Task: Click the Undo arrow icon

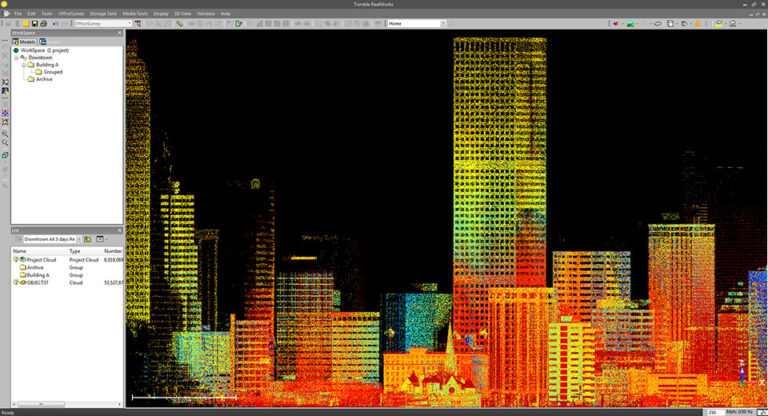Action: [54, 23]
